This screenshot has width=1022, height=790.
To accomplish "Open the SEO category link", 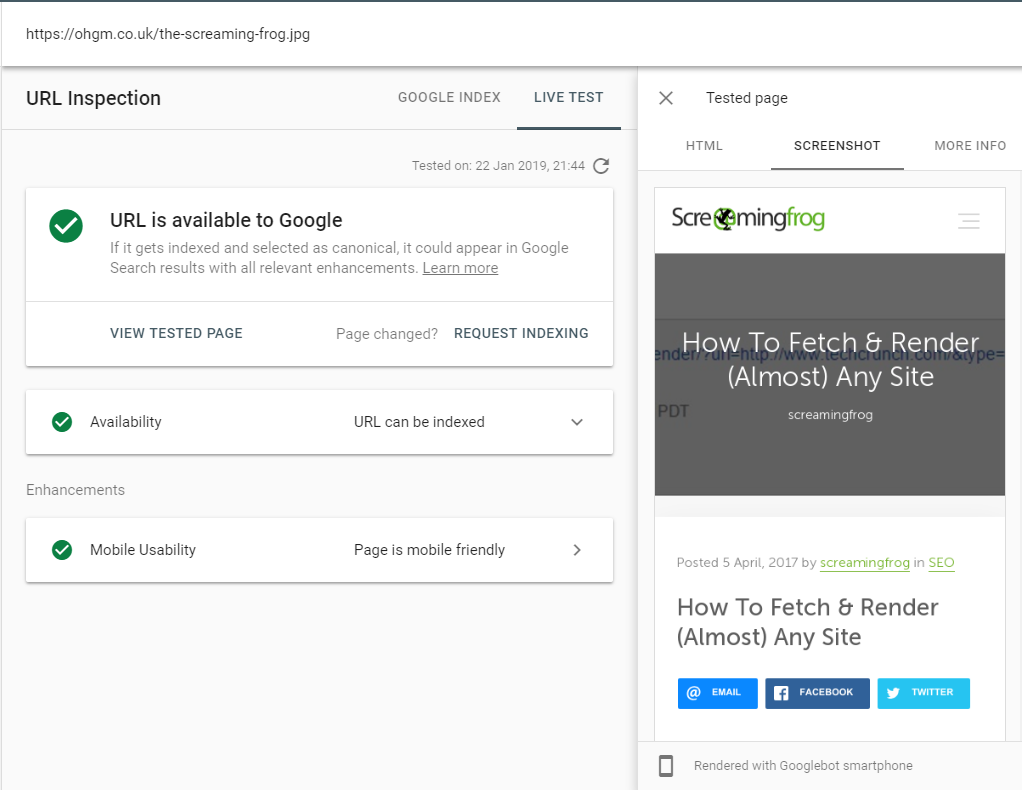I will (x=941, y=563).
